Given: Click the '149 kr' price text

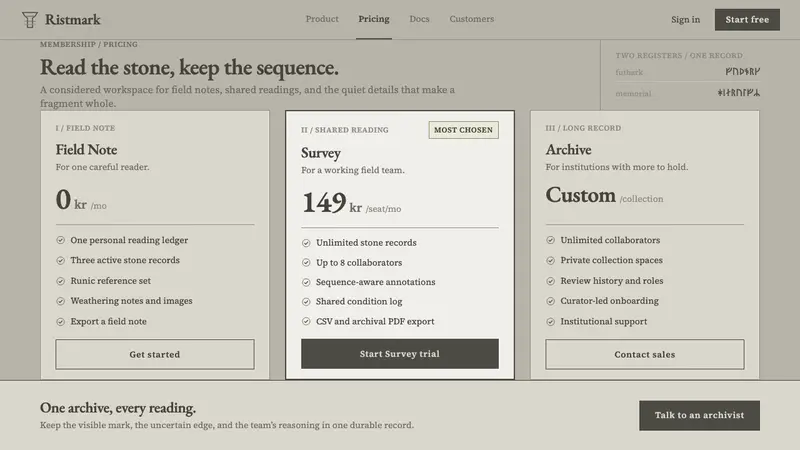Looking at the screenshot, I should [x=332, y=203].
